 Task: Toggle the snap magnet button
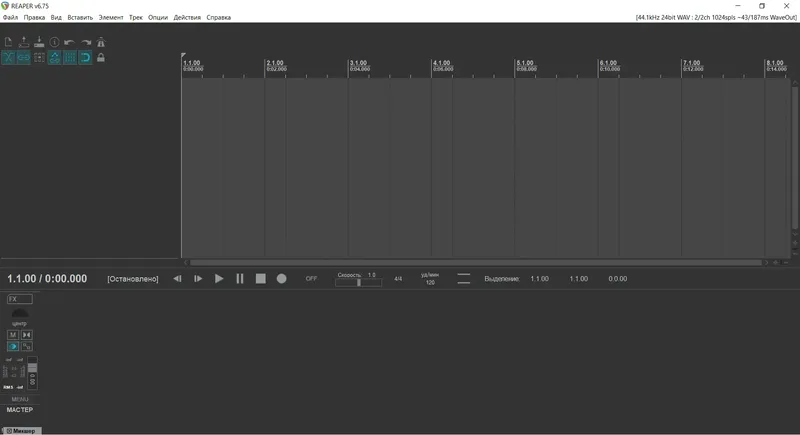point(86,58)
